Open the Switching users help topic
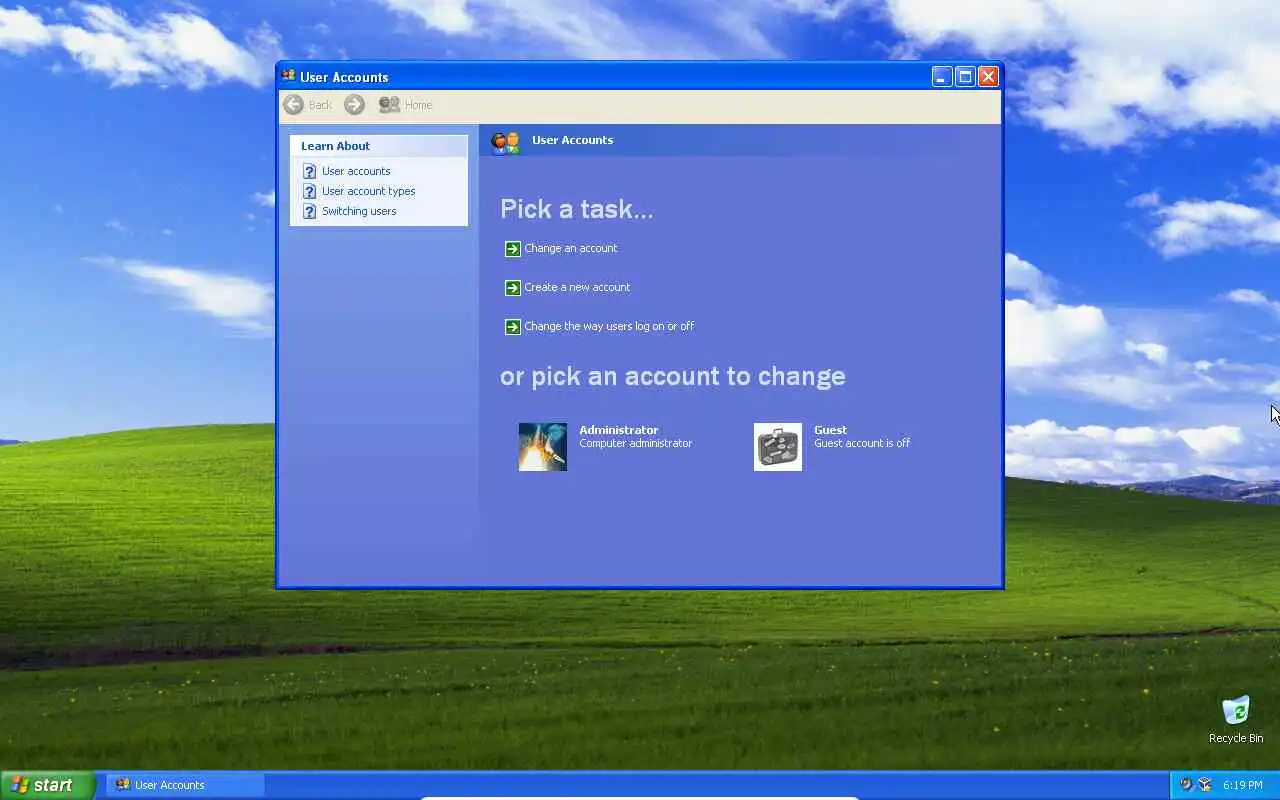This screenshot has width=1280, height=800. [x=359, y=211]
